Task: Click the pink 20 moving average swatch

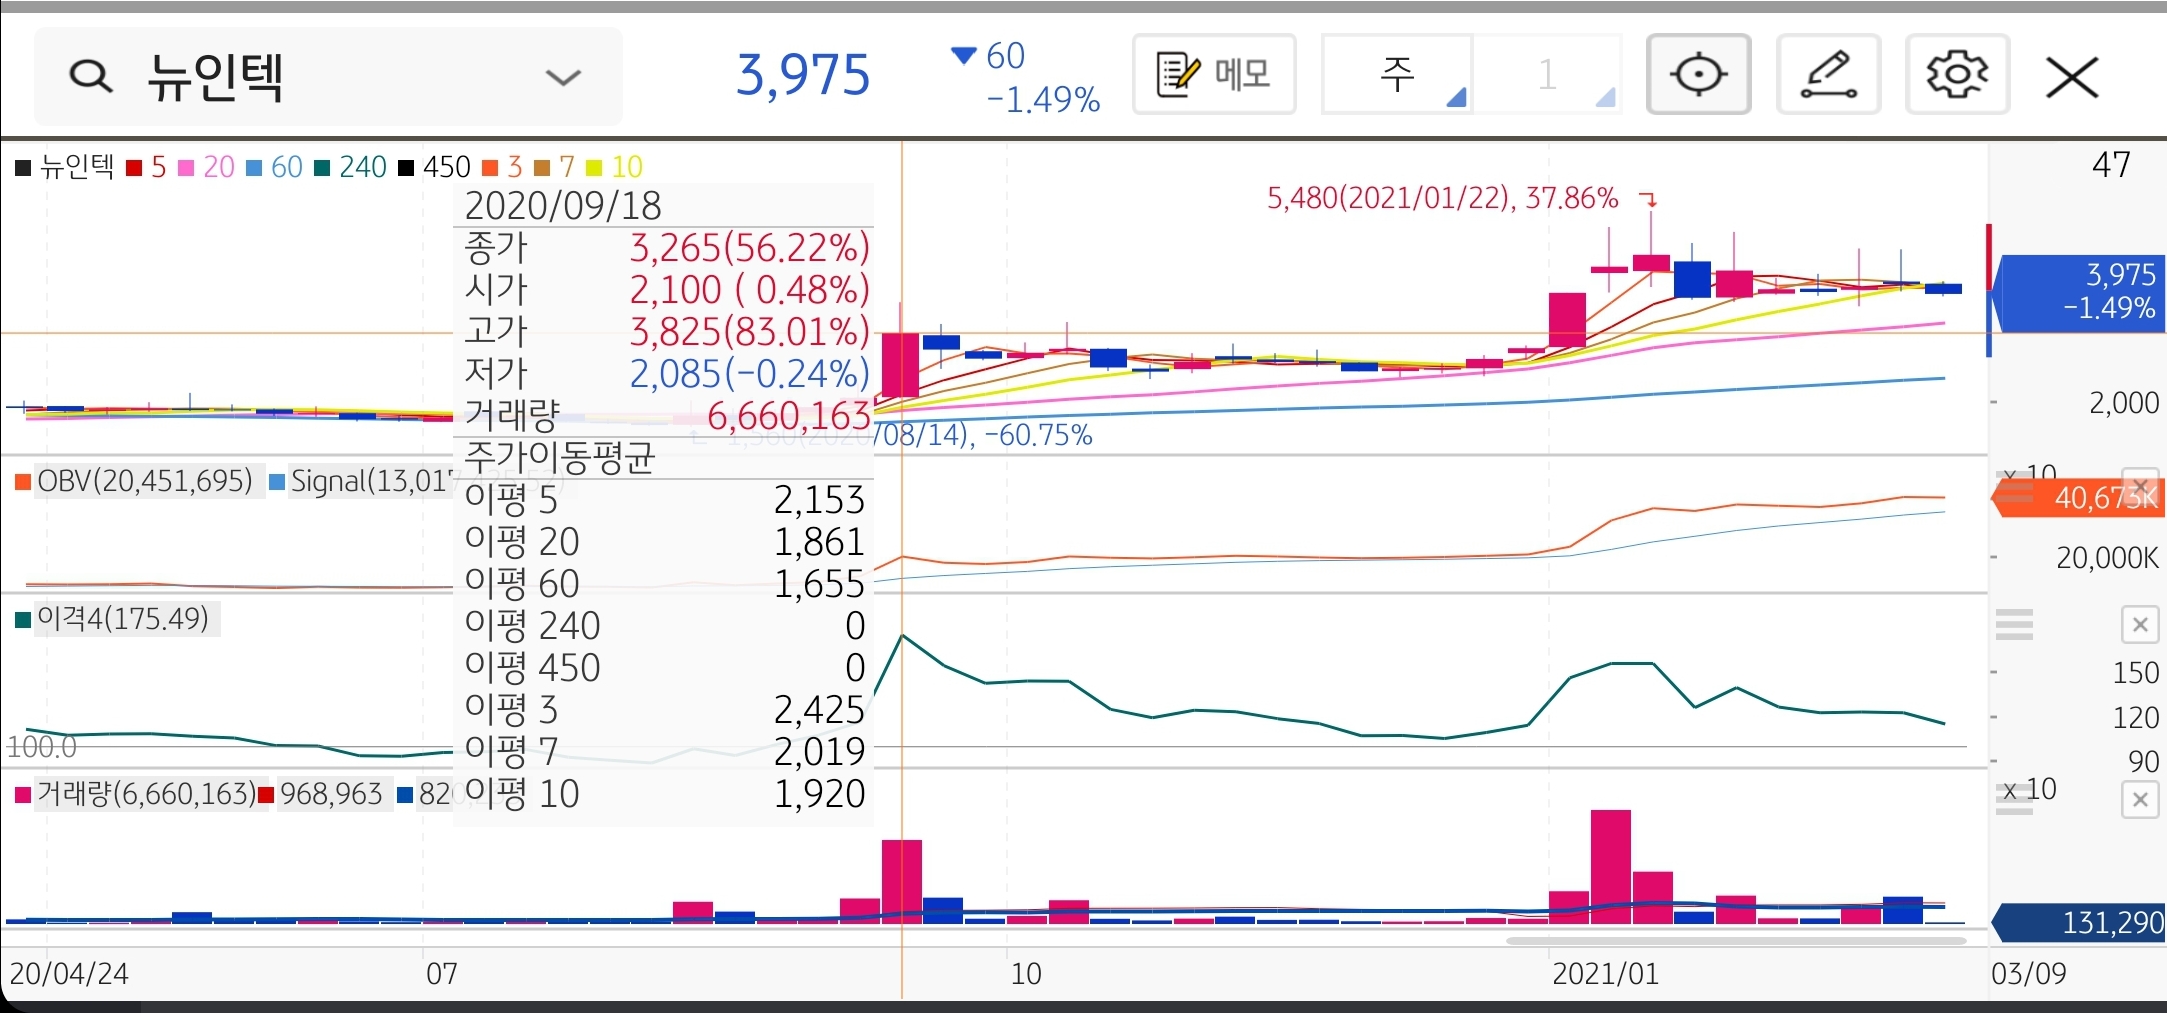Action: tap(186, 168)
